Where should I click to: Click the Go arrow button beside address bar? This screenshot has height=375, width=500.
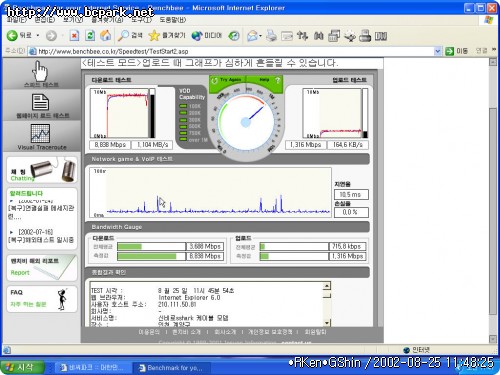(450, 51)
